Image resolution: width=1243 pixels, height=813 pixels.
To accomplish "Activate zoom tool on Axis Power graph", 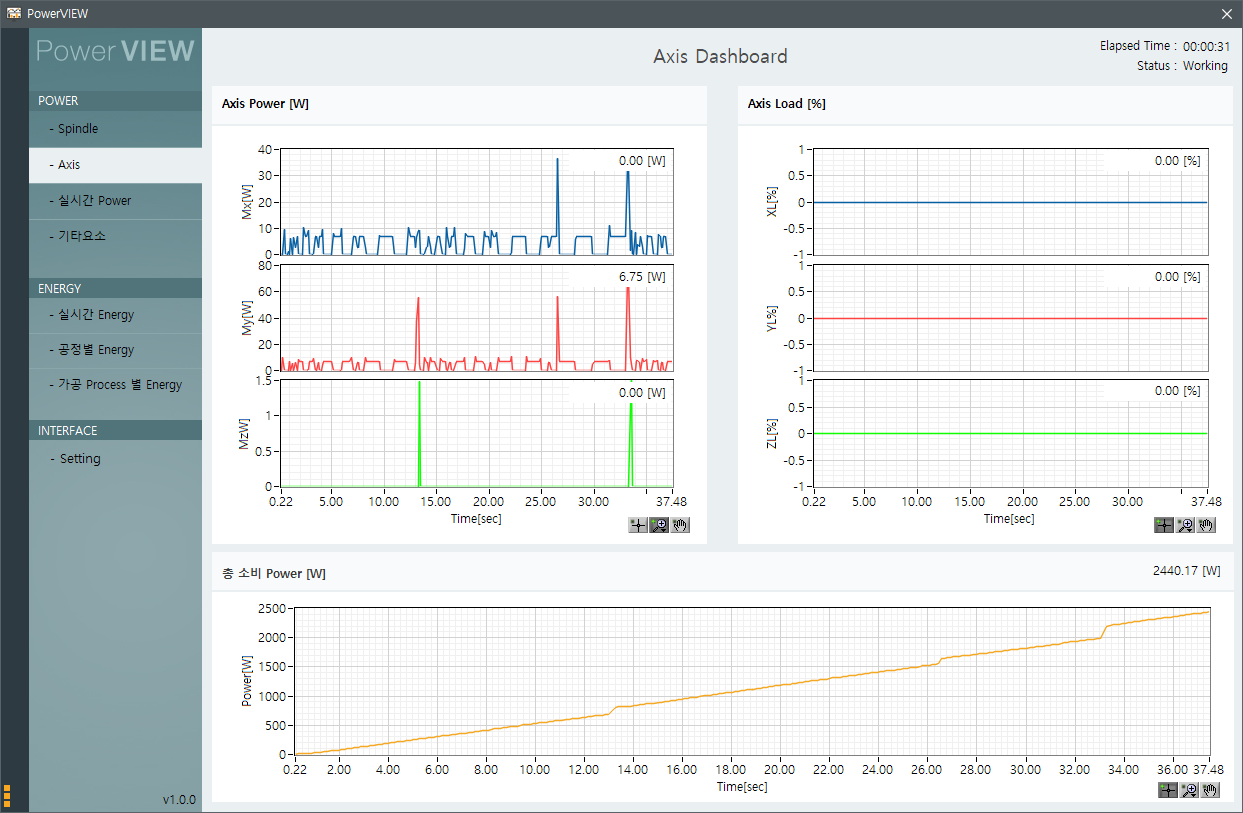I will click(x=659, y=525).
